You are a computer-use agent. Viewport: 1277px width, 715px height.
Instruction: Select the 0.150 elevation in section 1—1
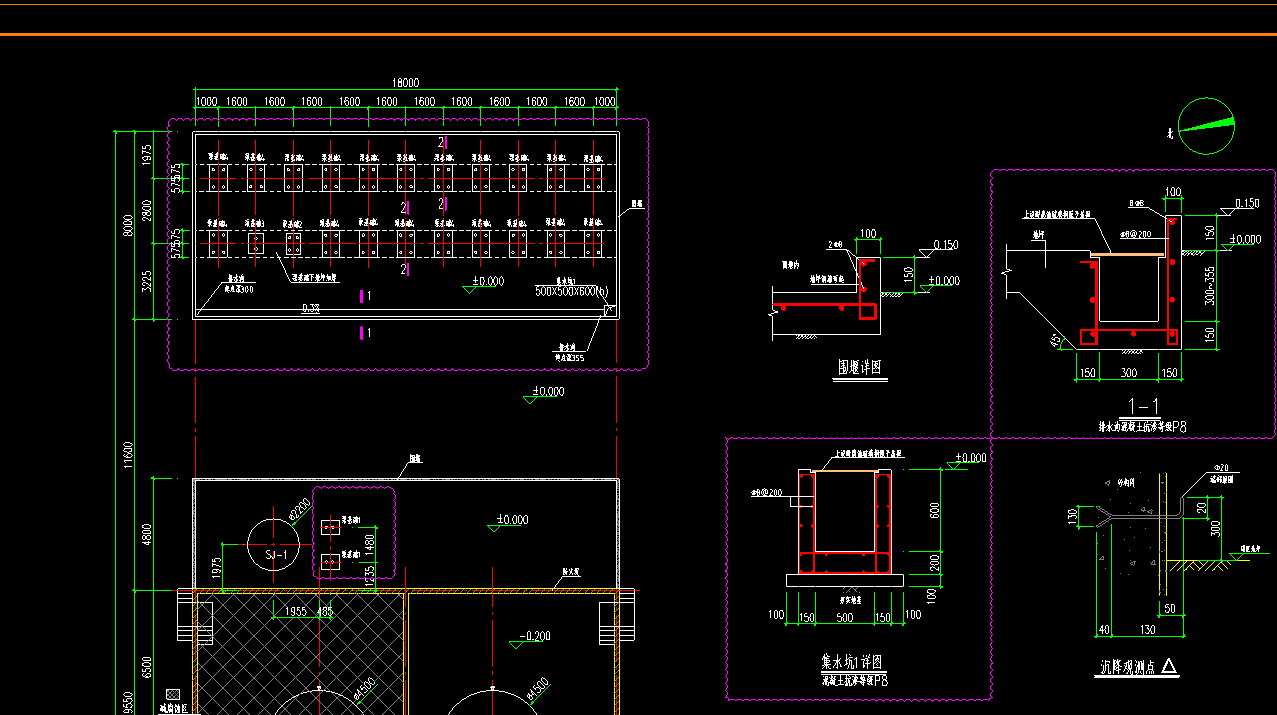[1247, 204]
